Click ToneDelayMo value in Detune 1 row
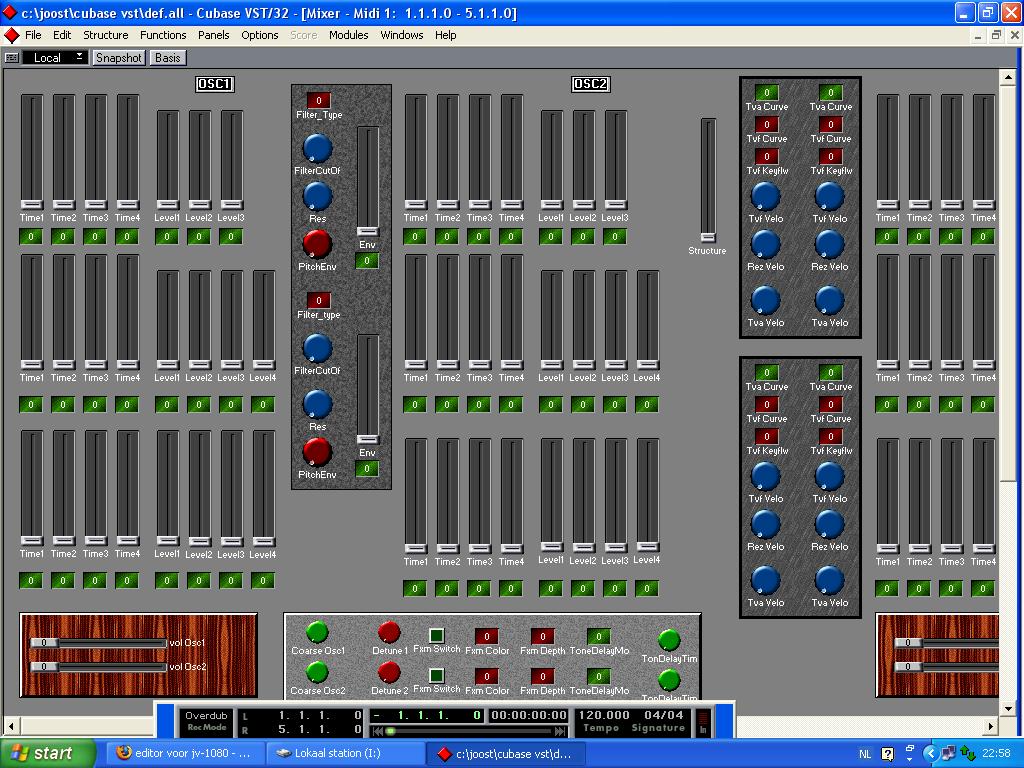The image size is (1024, 768). pos(599,637)
